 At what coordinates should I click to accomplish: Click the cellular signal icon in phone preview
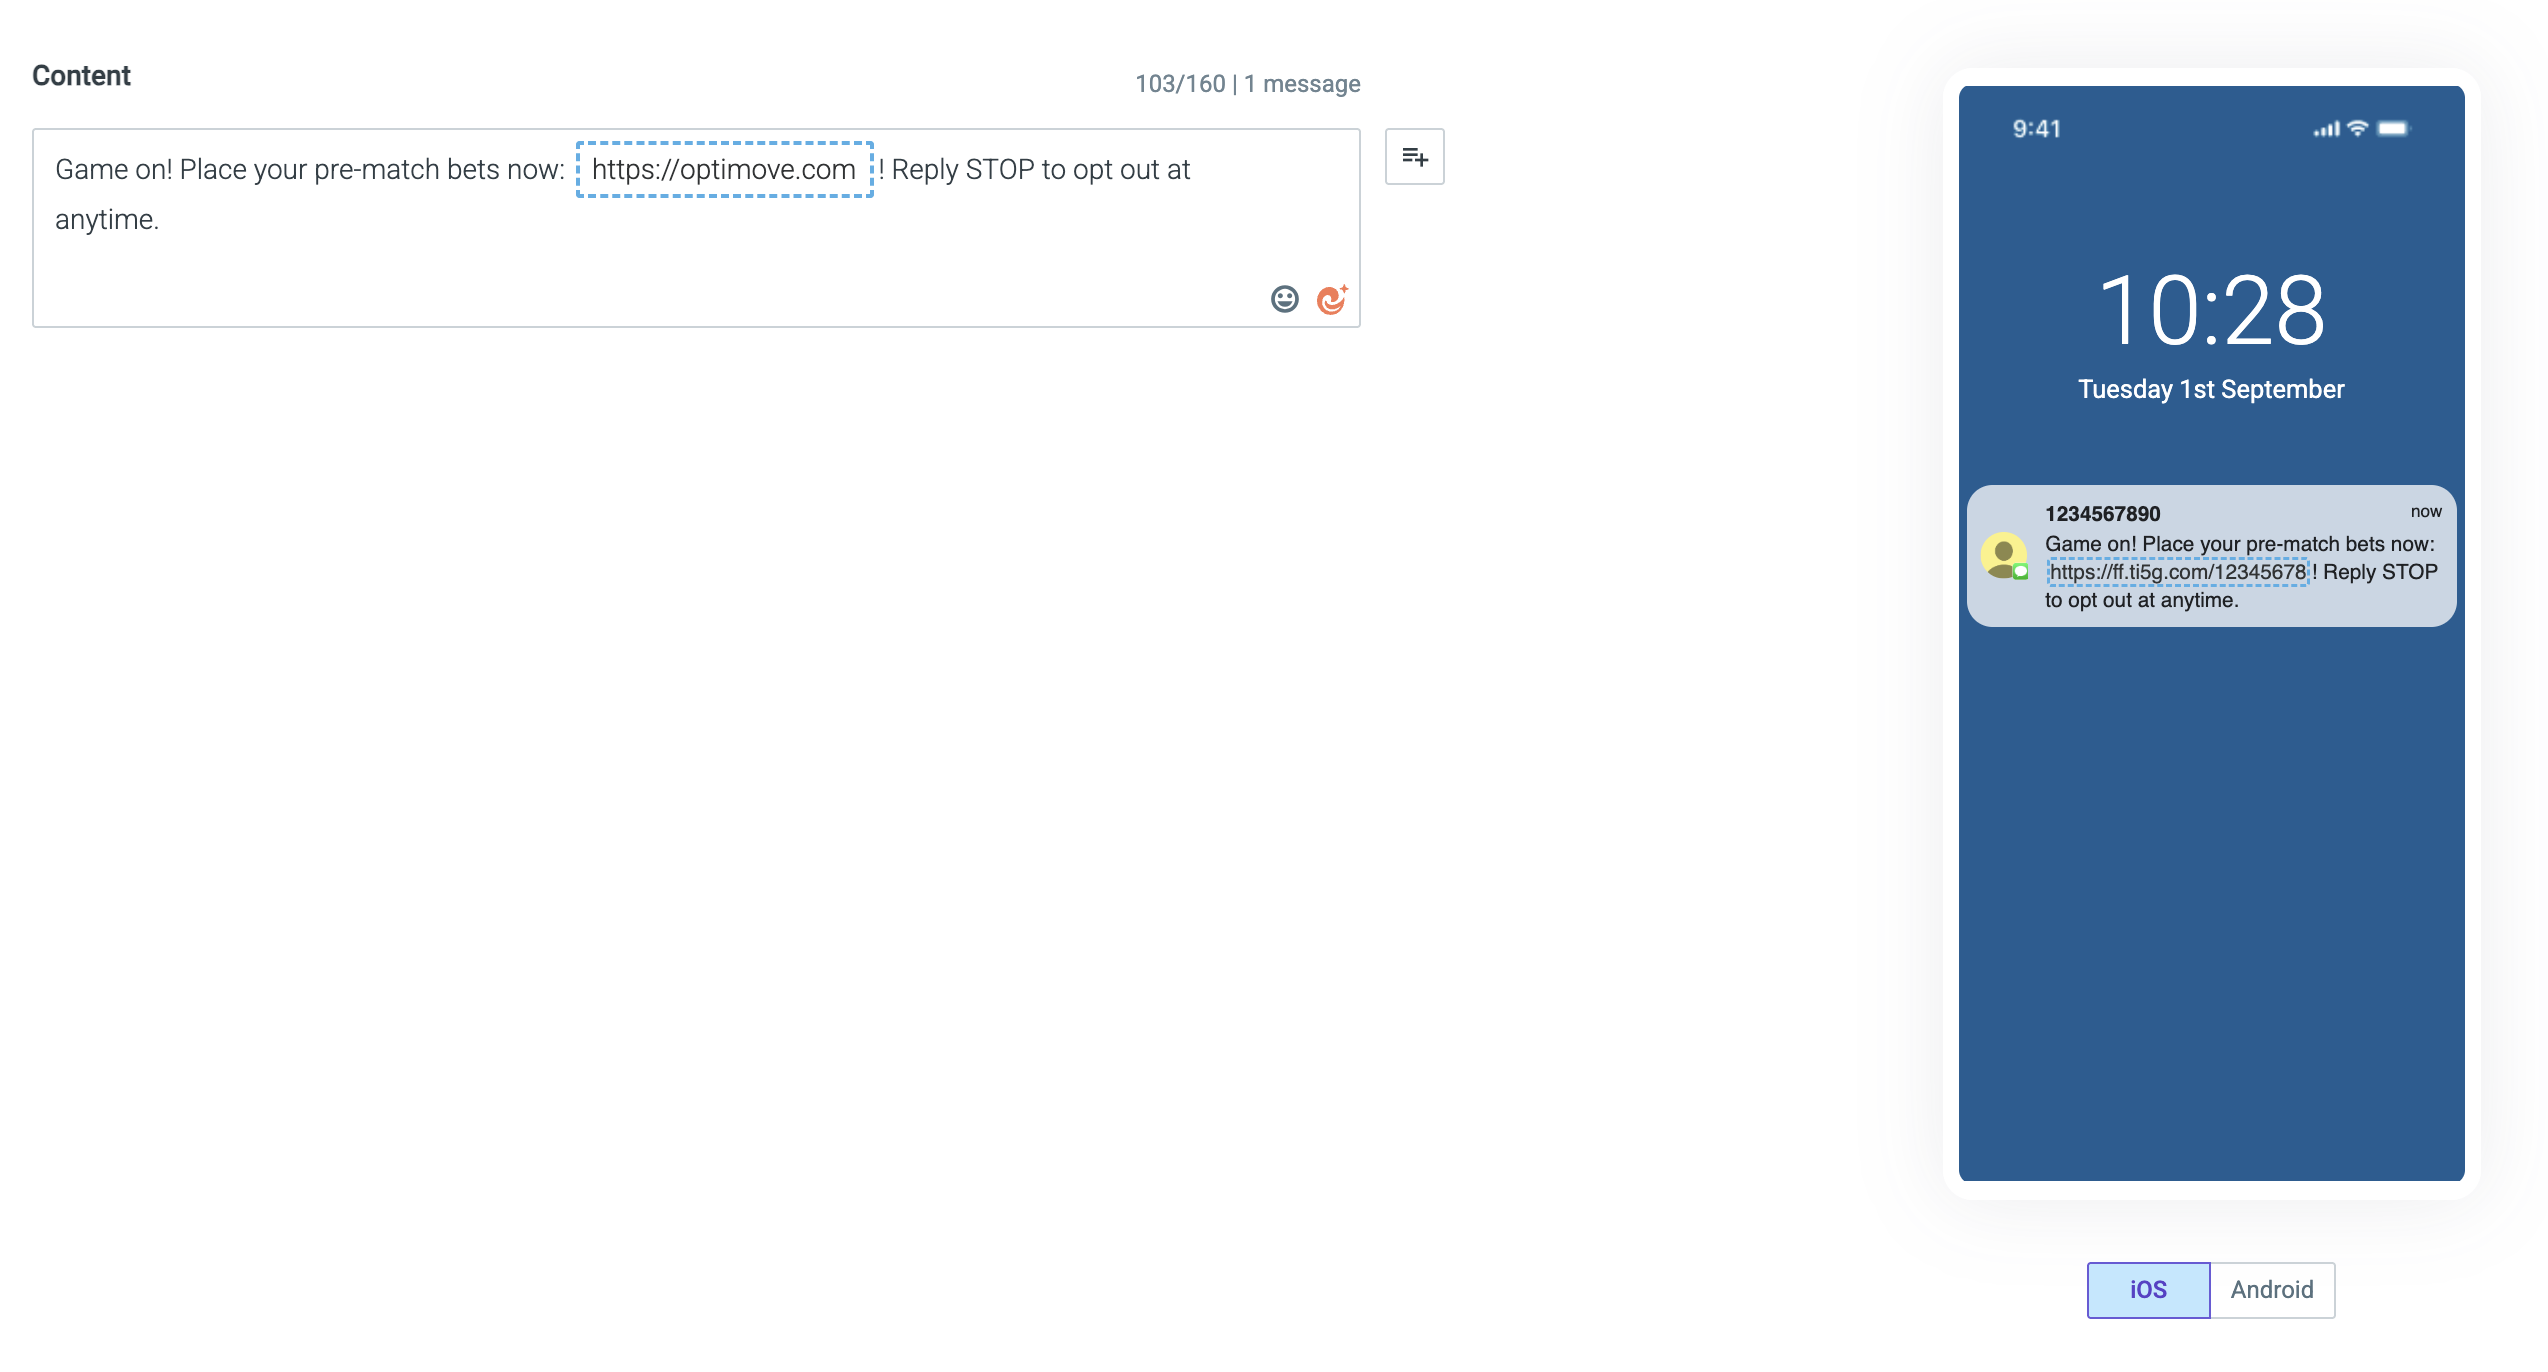click(2327, 129)
